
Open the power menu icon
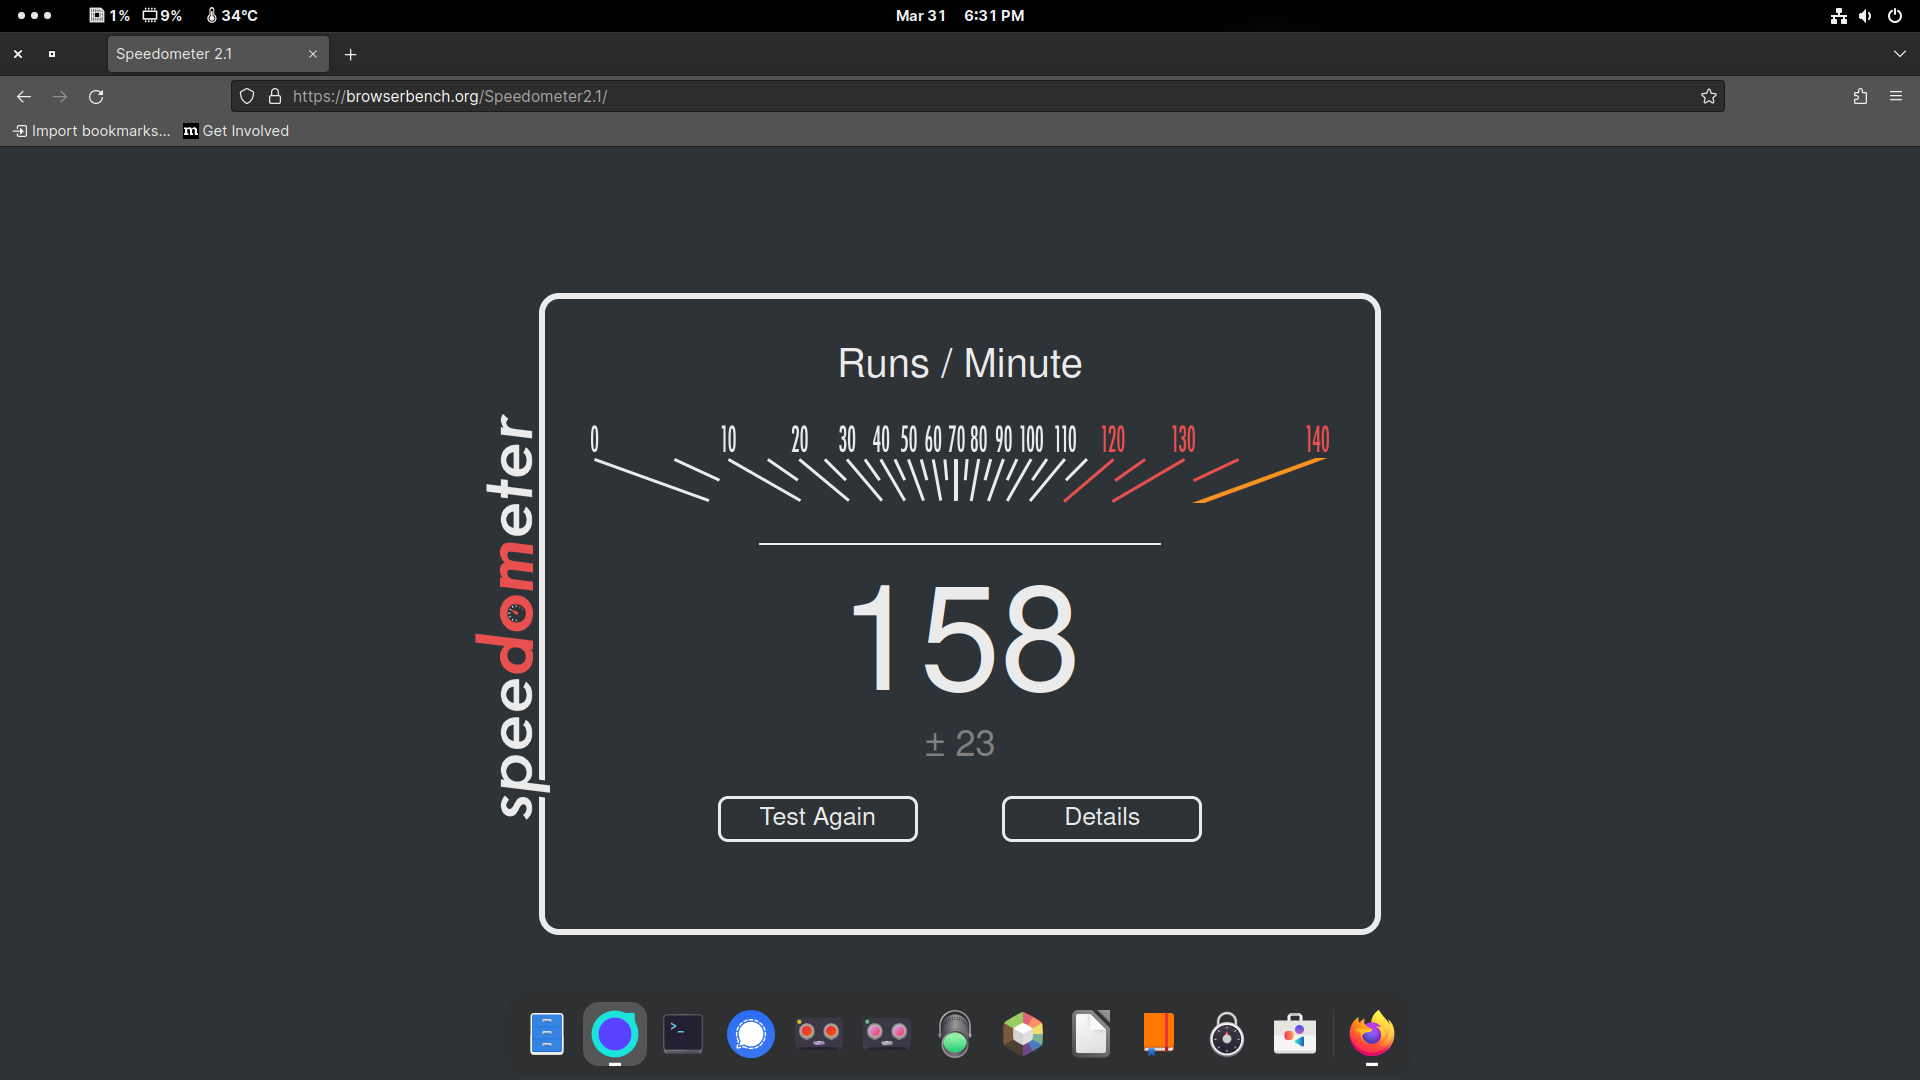pos(1894,16)
